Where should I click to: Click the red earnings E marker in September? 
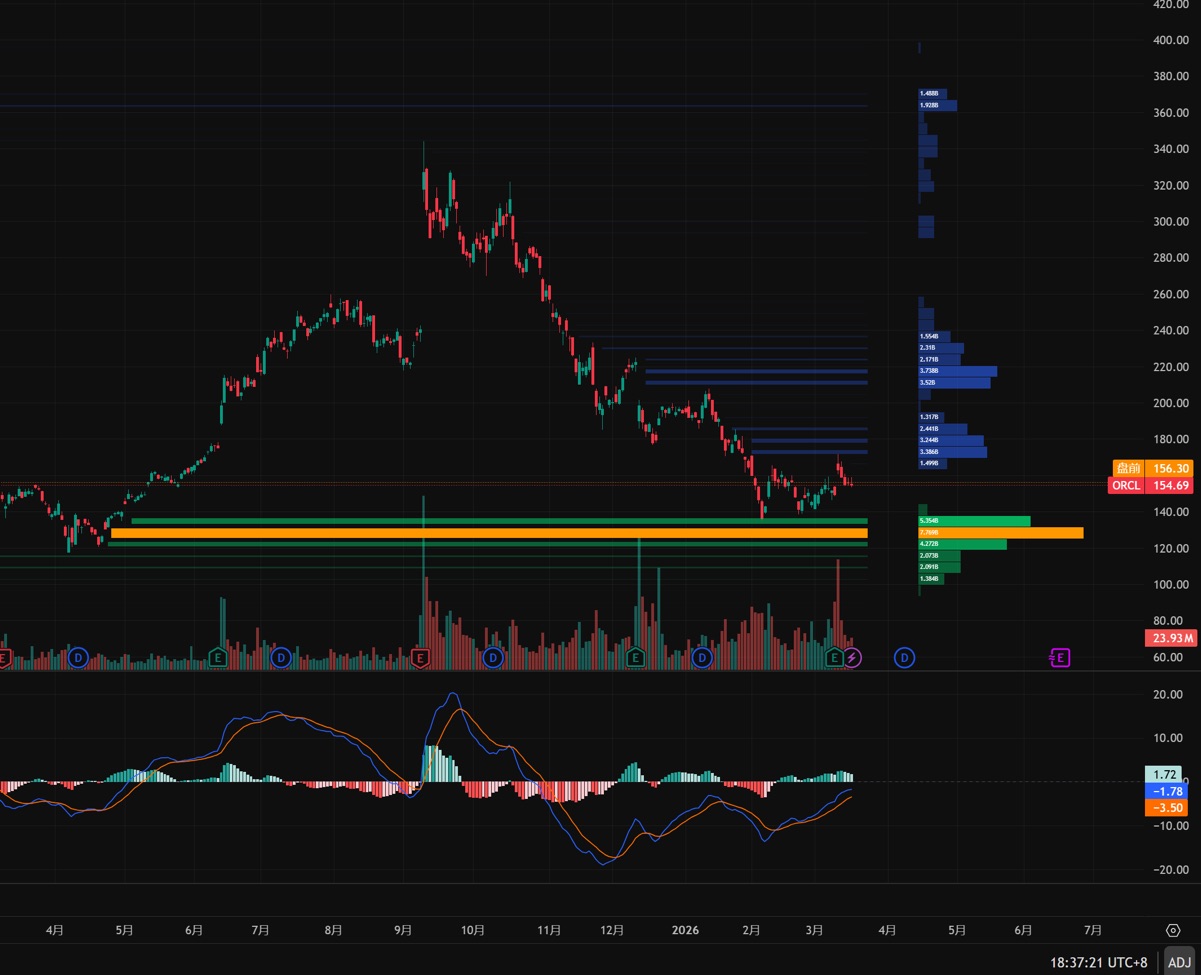(420, 658)
